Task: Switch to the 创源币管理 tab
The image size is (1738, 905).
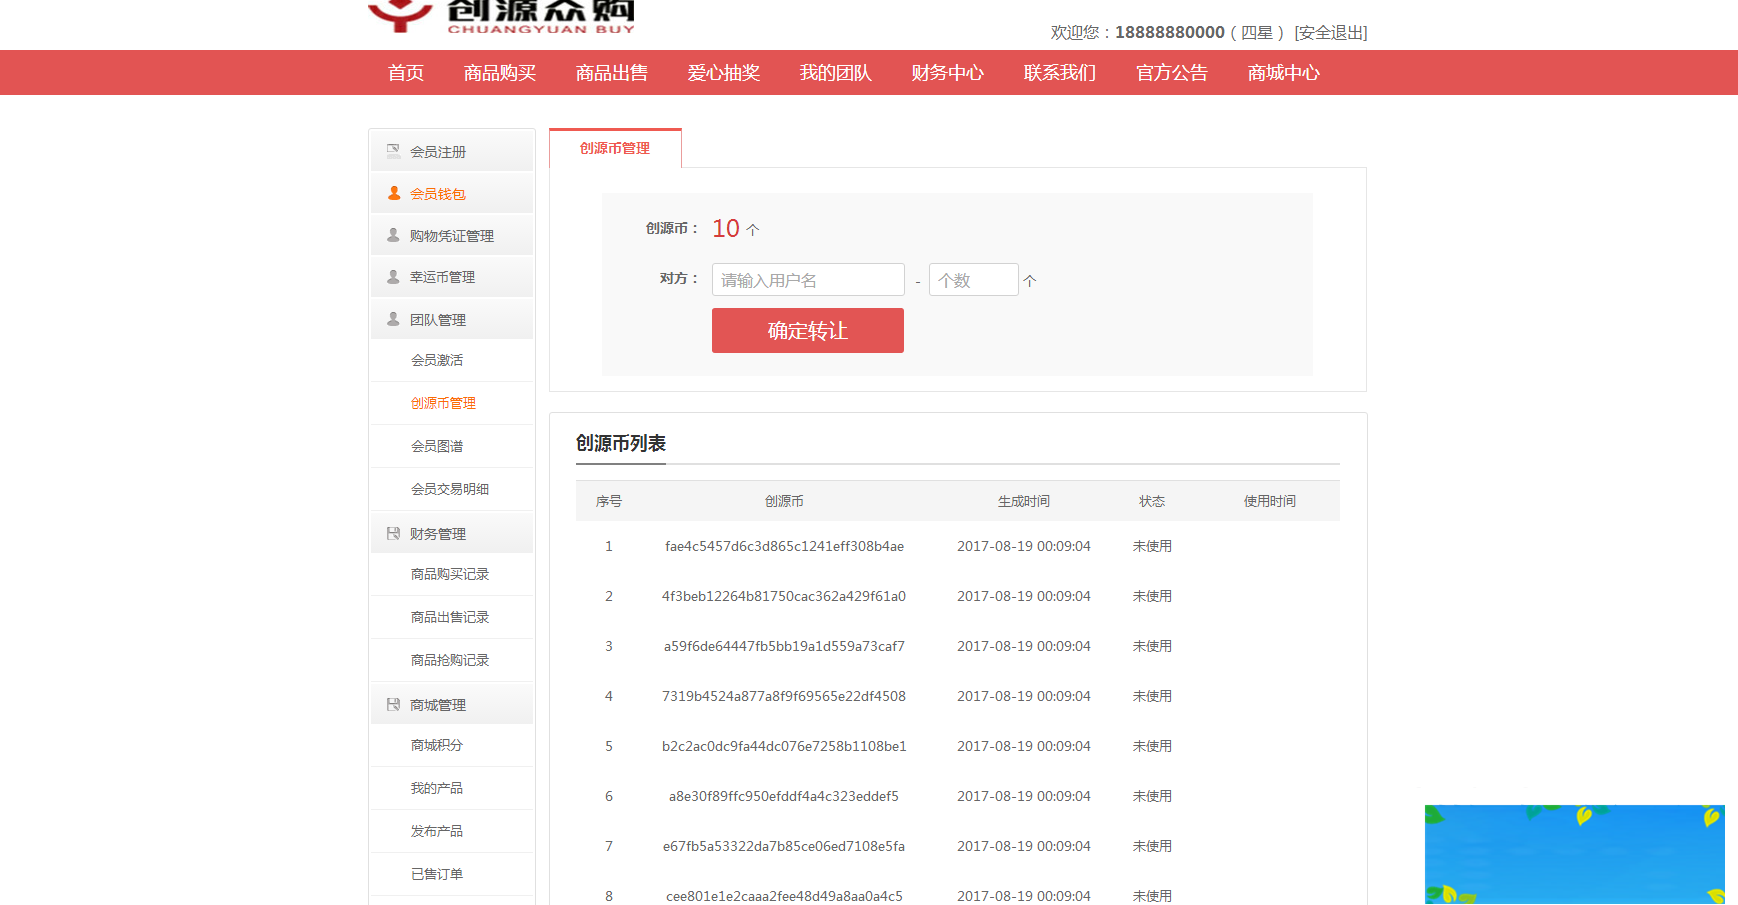Action: 613,147
